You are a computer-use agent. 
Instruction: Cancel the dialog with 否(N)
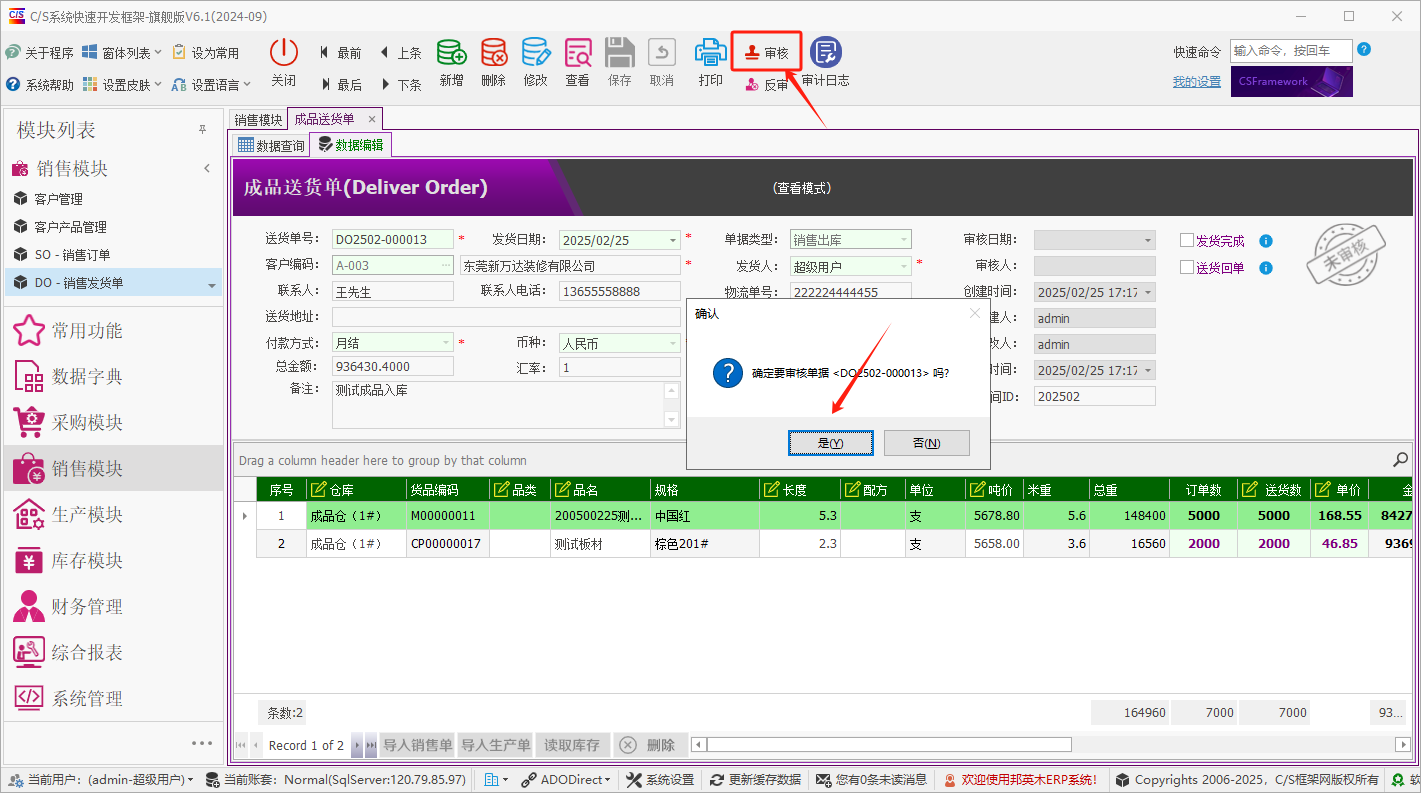pos(927,443)
